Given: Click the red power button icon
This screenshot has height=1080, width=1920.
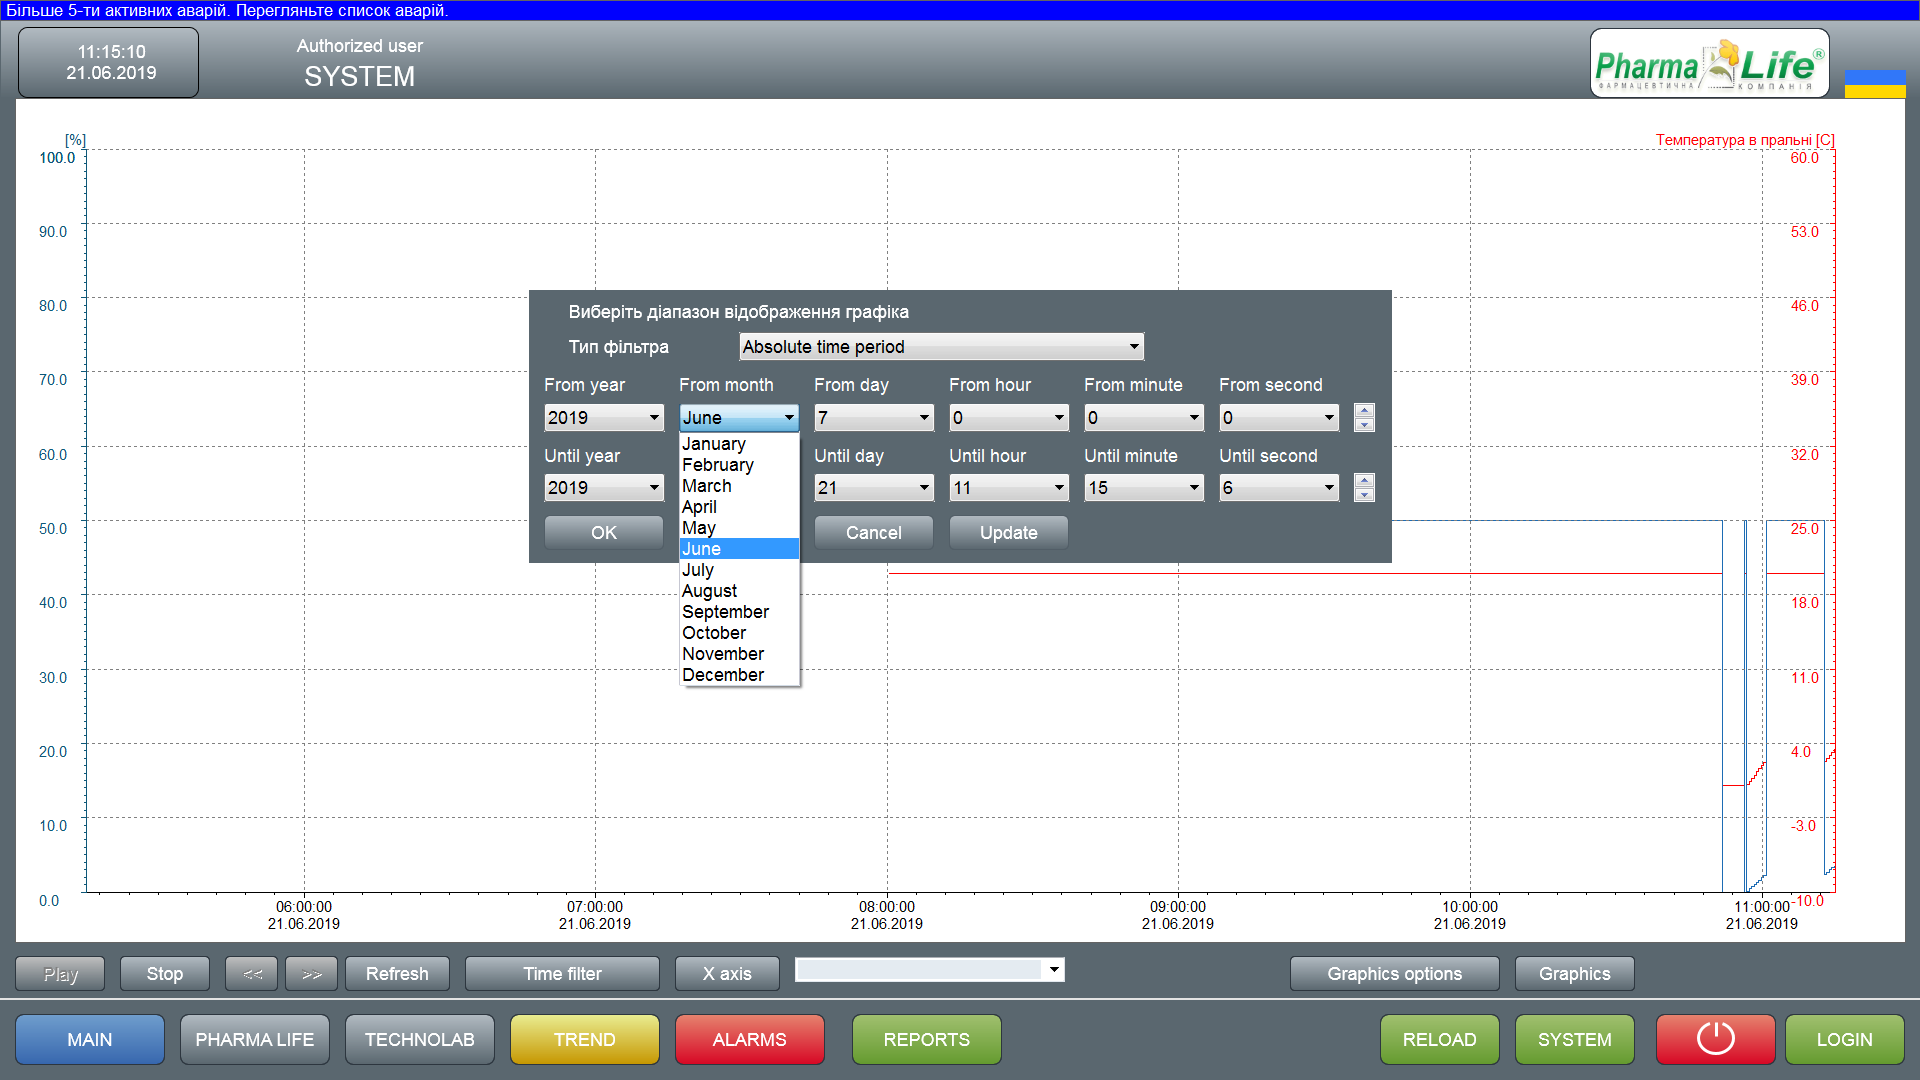Looking at the screenshot, I should 1715,1039.
